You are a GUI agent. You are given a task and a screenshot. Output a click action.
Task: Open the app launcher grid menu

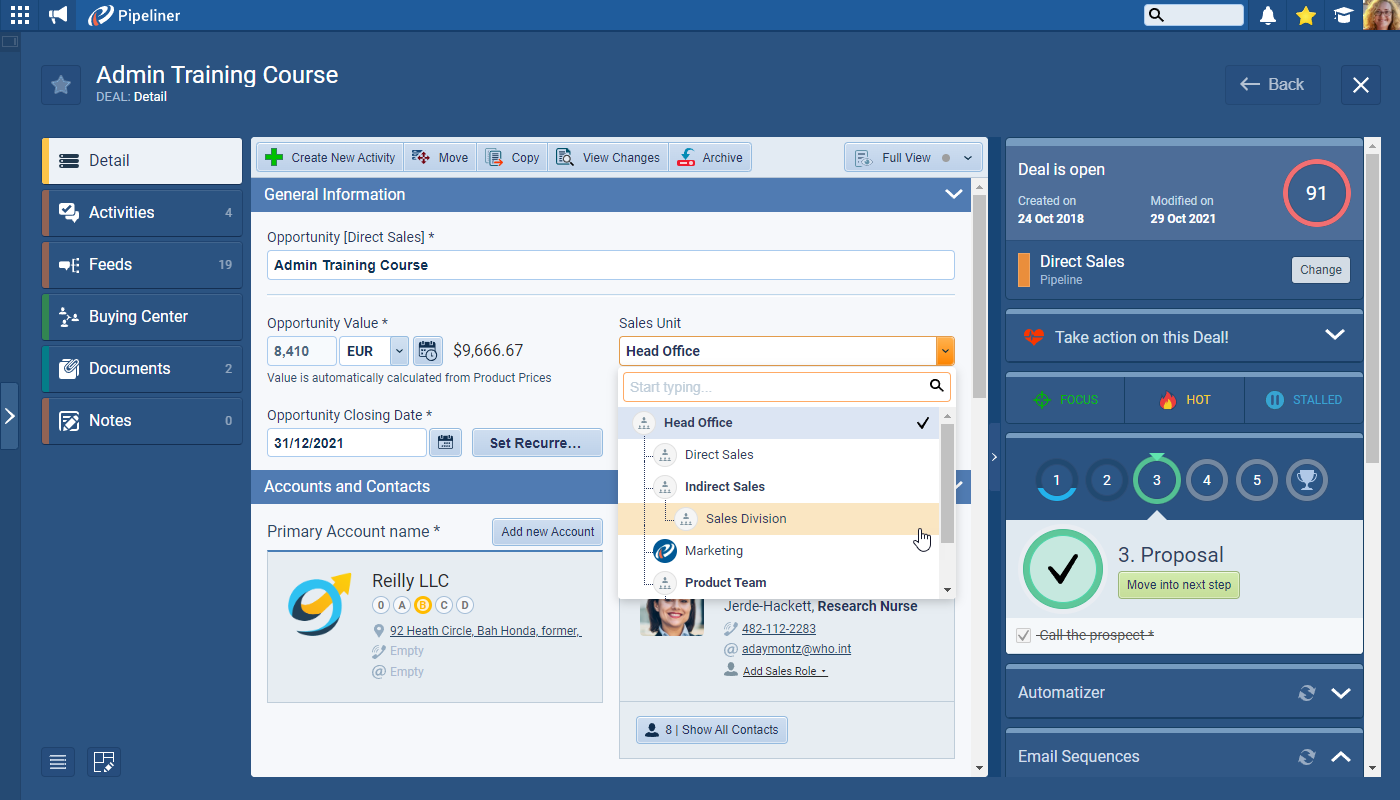(x=20, y=15)
